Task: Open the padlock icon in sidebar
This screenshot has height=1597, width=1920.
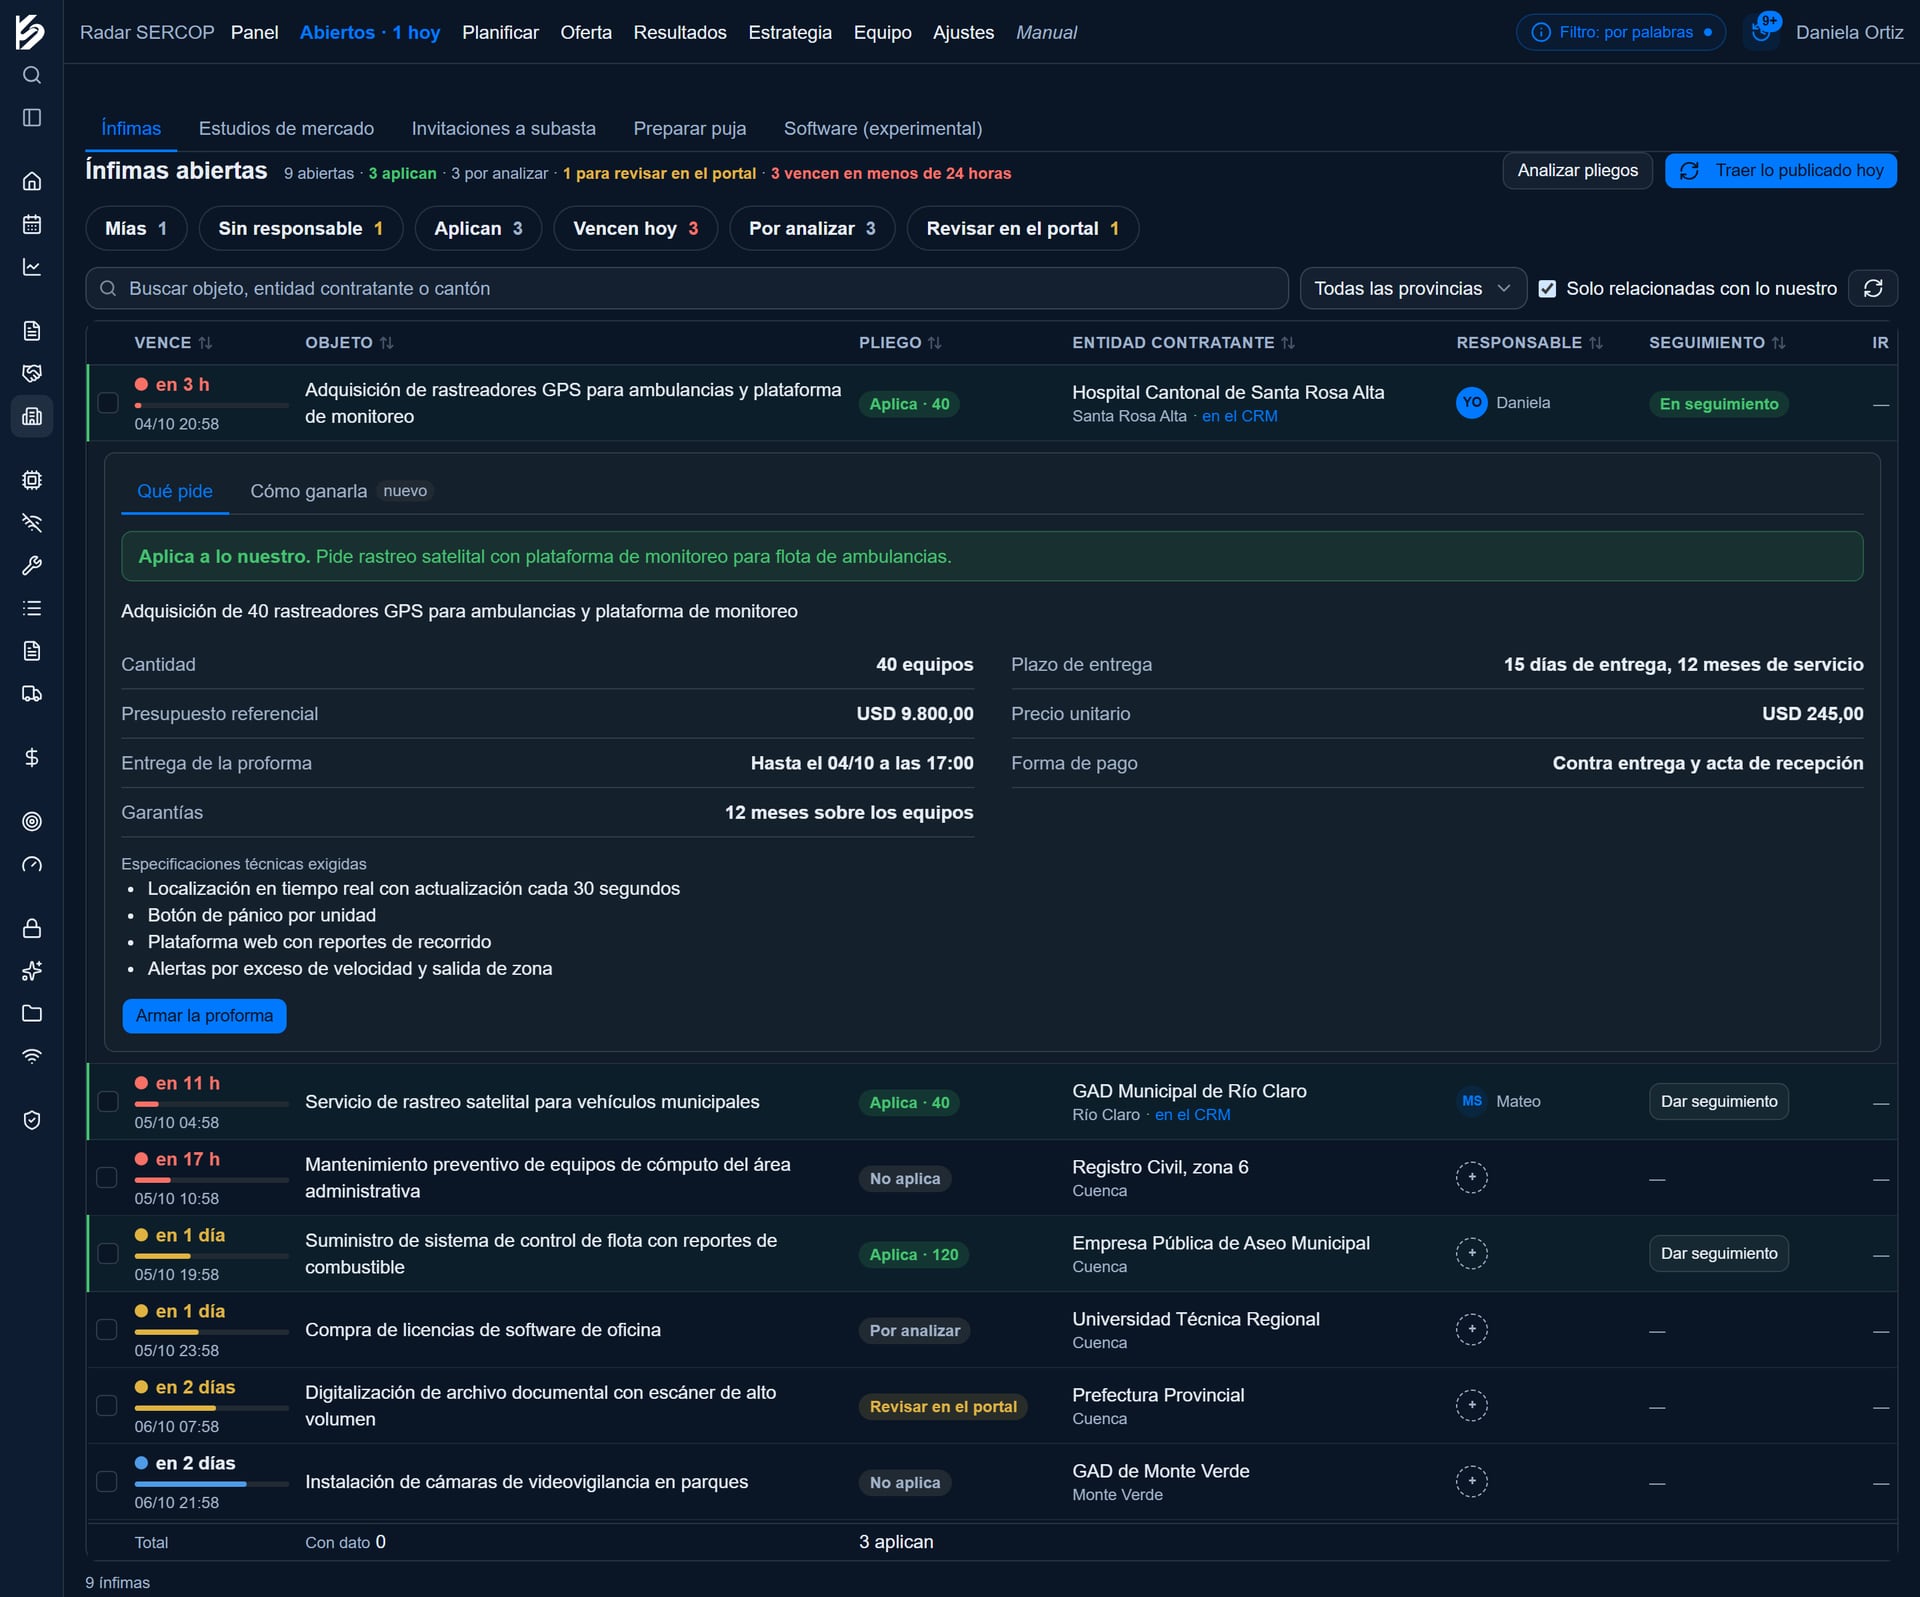Action: point(32,928)
